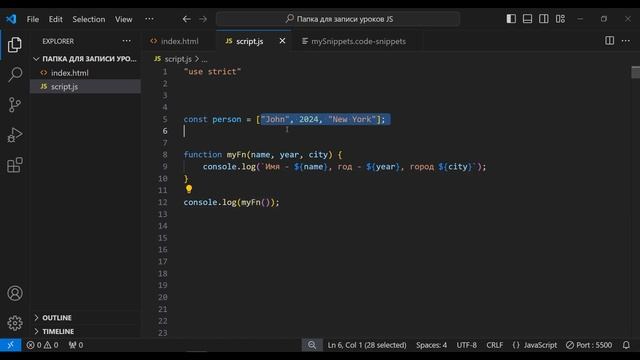Open notifications bell in status bar
The height and width of the screenshot is (360, 640).
pos(626,345)
